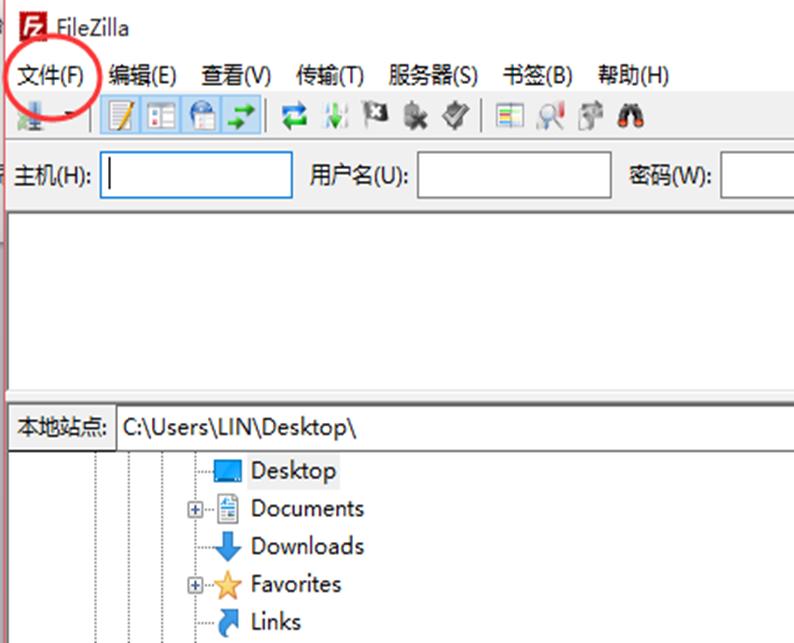This screenshot has height=643, width=794.
Task: Toggle processing of the transfer queue
Action: coord(336,116)
